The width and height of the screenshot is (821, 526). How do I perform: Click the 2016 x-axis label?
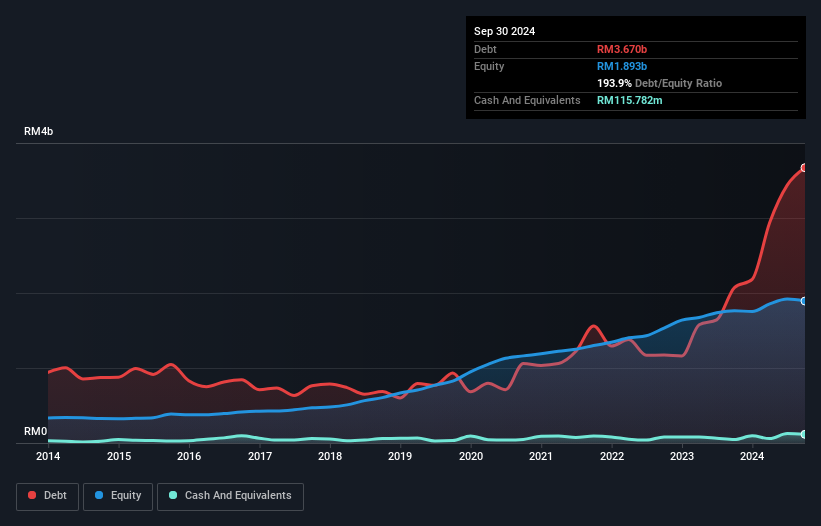pyautogui.click(x=189, y=456)
